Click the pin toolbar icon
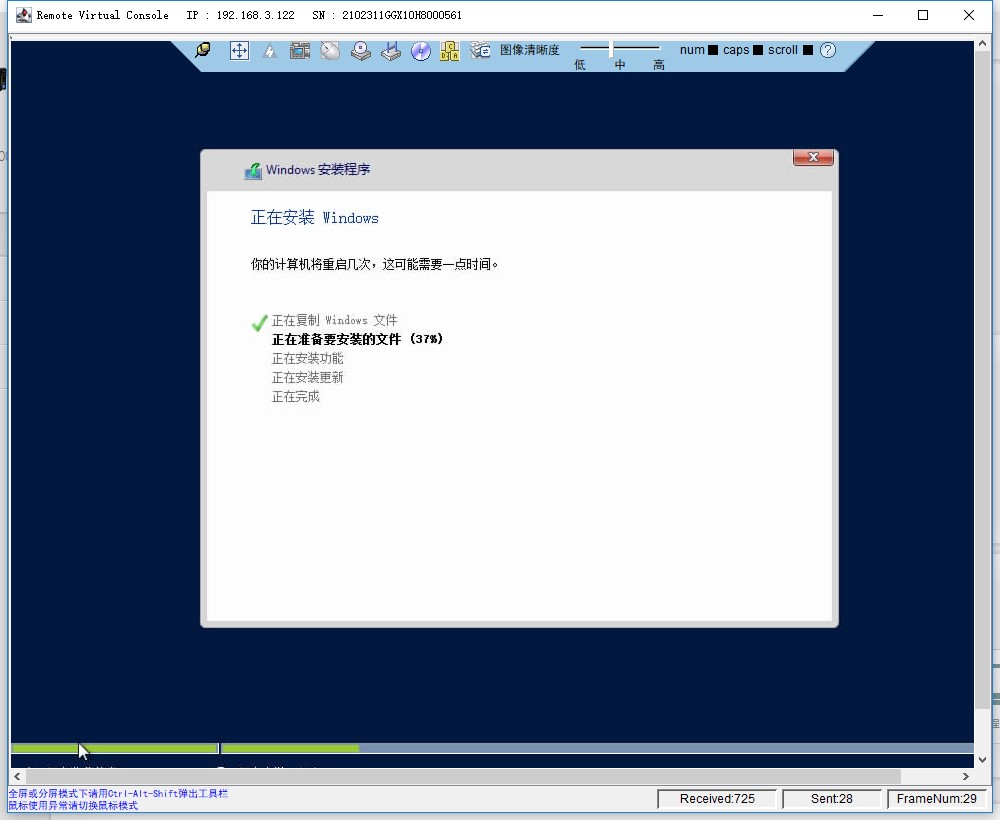This screenshot has width=1000, height=820. [203, 50]
